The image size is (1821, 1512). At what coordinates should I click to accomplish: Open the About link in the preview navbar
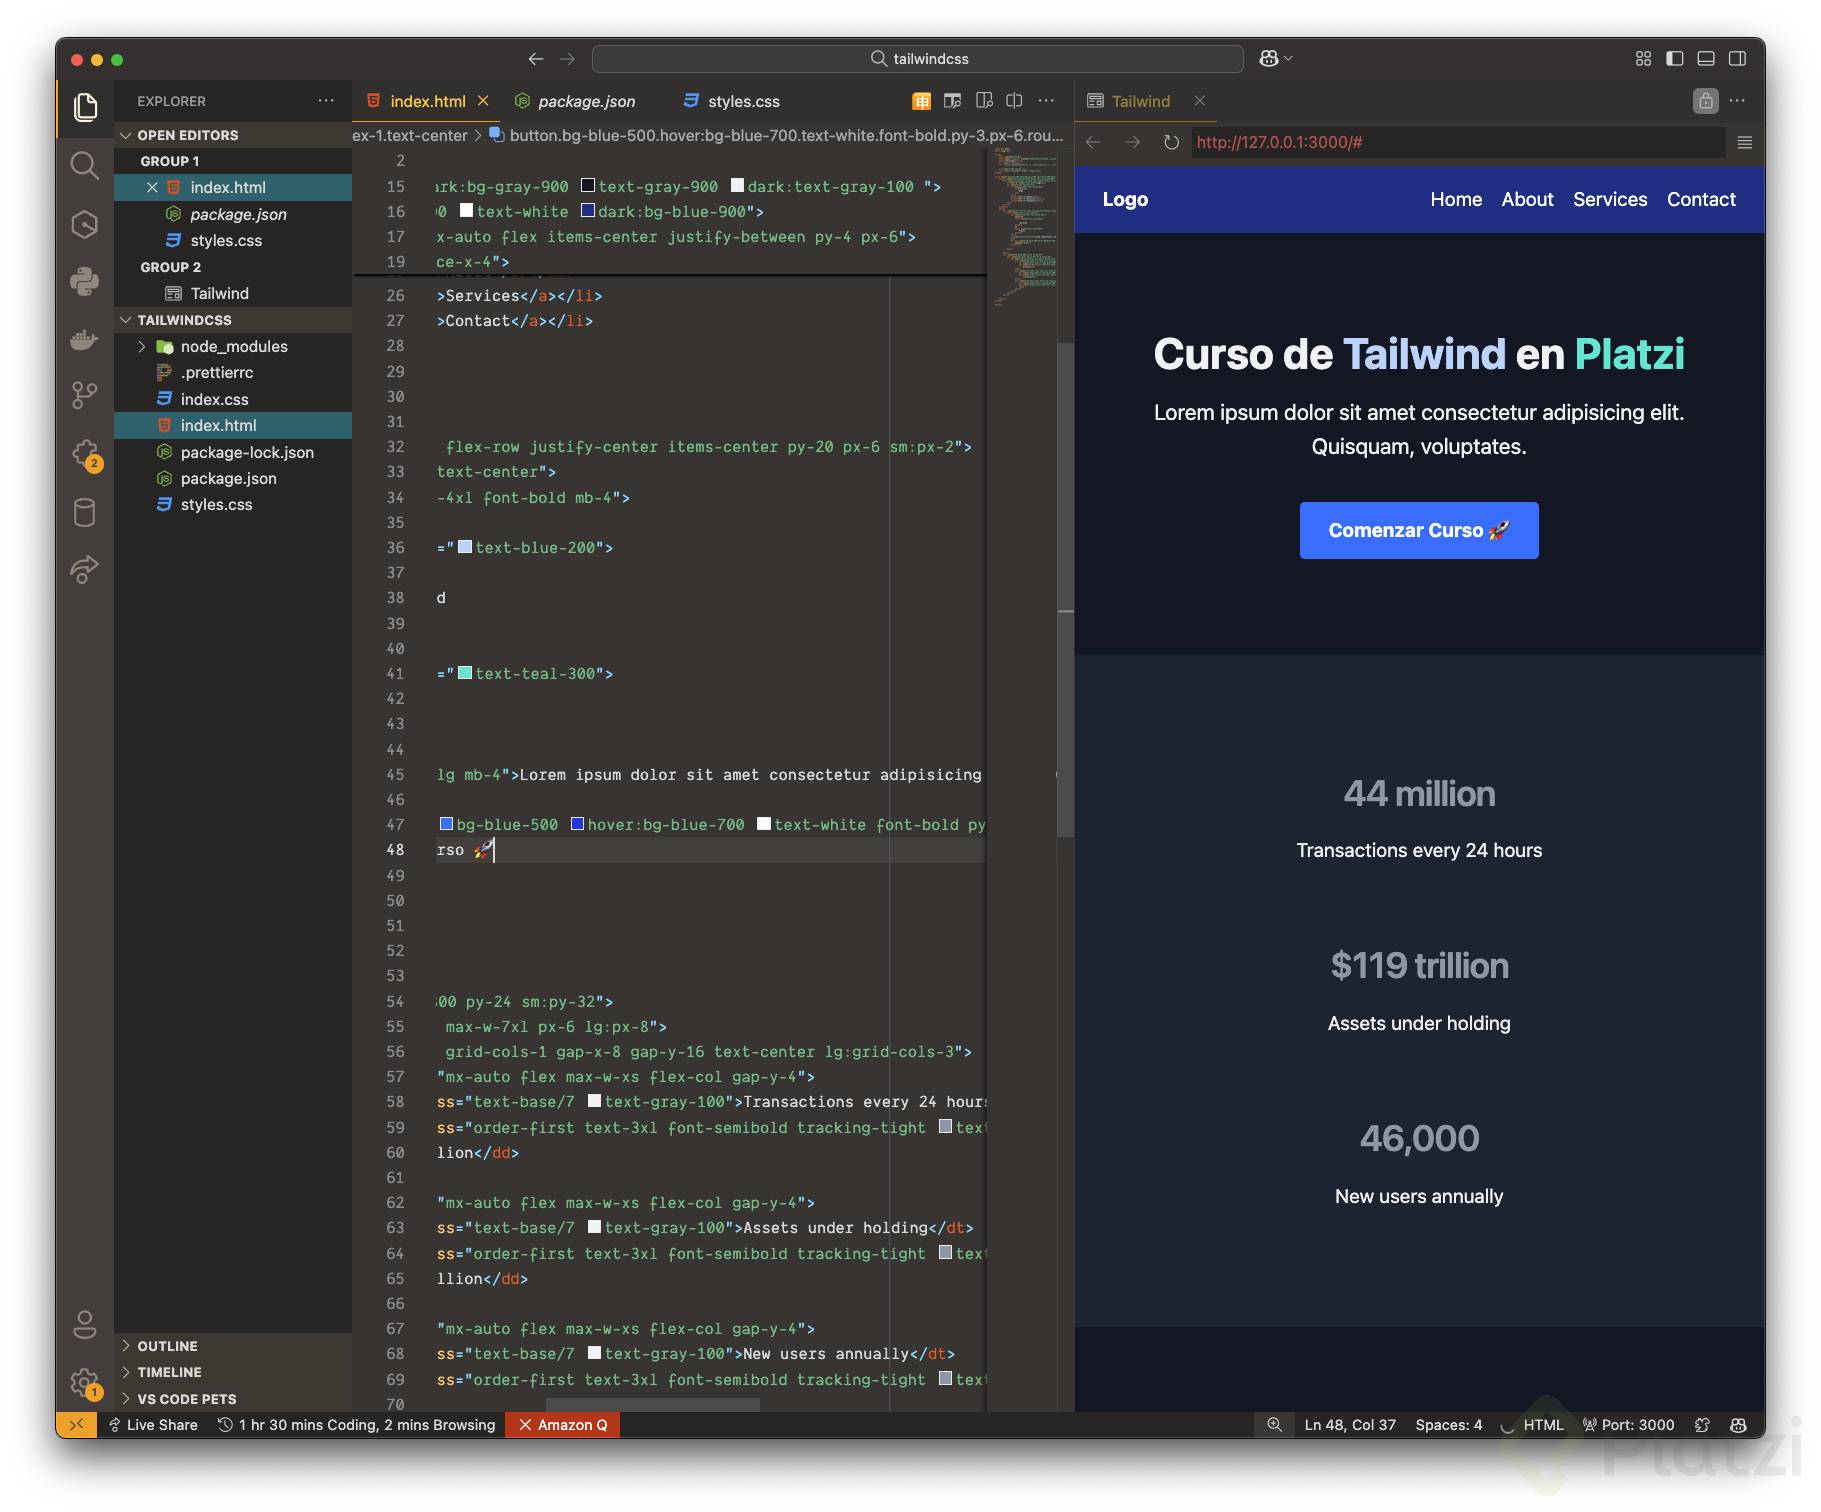coord(1527,199)
